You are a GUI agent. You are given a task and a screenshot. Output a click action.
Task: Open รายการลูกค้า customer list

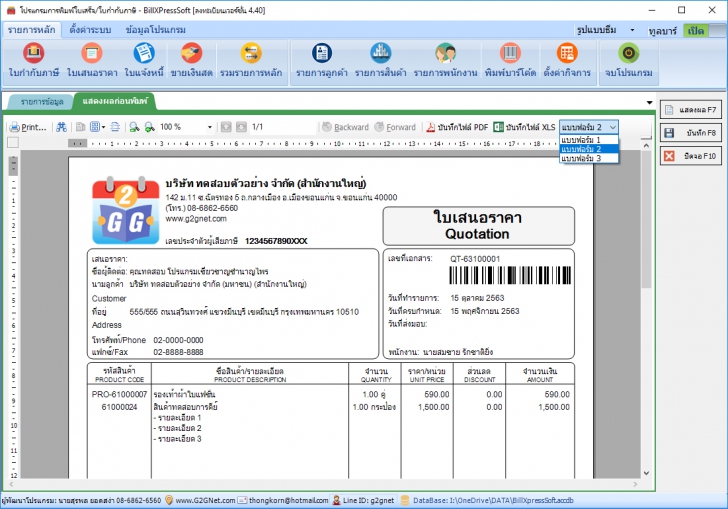pos(321,60)
